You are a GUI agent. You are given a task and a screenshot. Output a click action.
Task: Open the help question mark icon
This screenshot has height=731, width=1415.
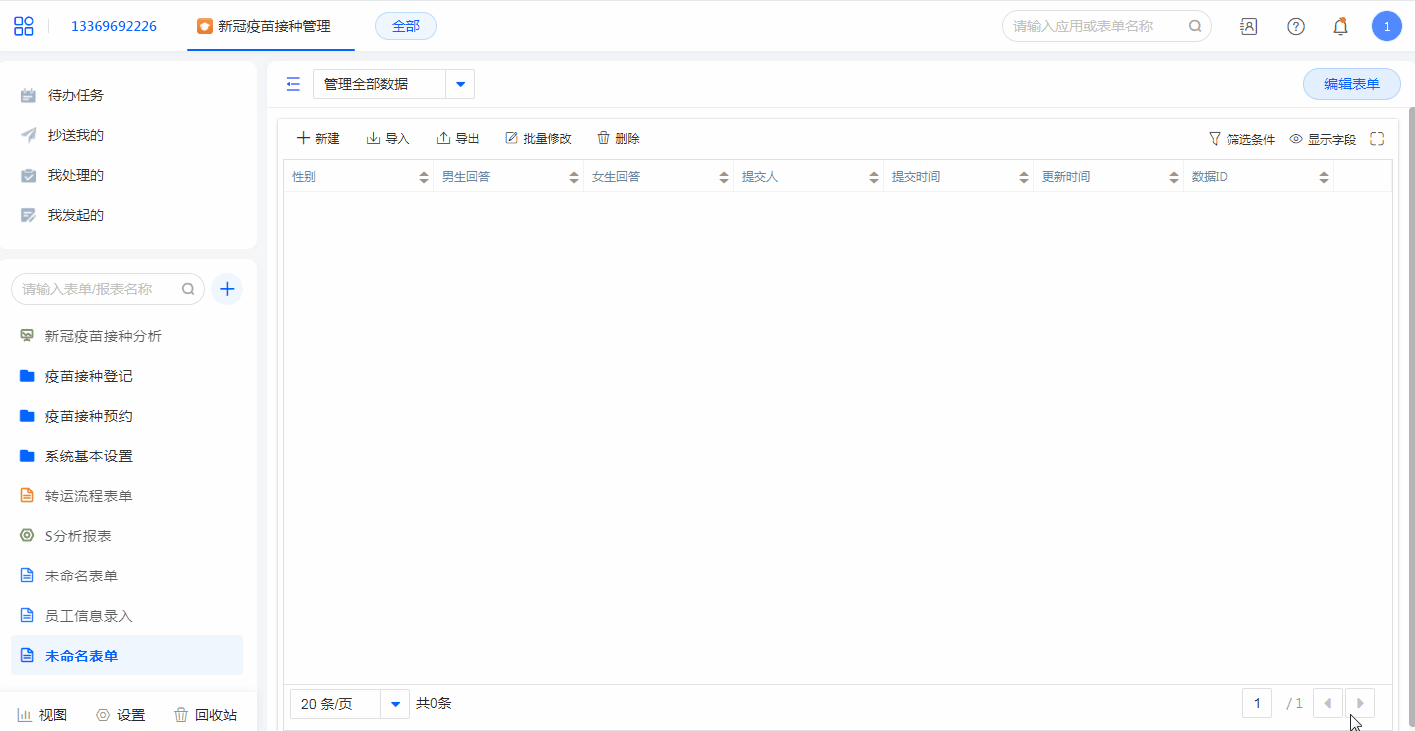tap(1295, 27)
